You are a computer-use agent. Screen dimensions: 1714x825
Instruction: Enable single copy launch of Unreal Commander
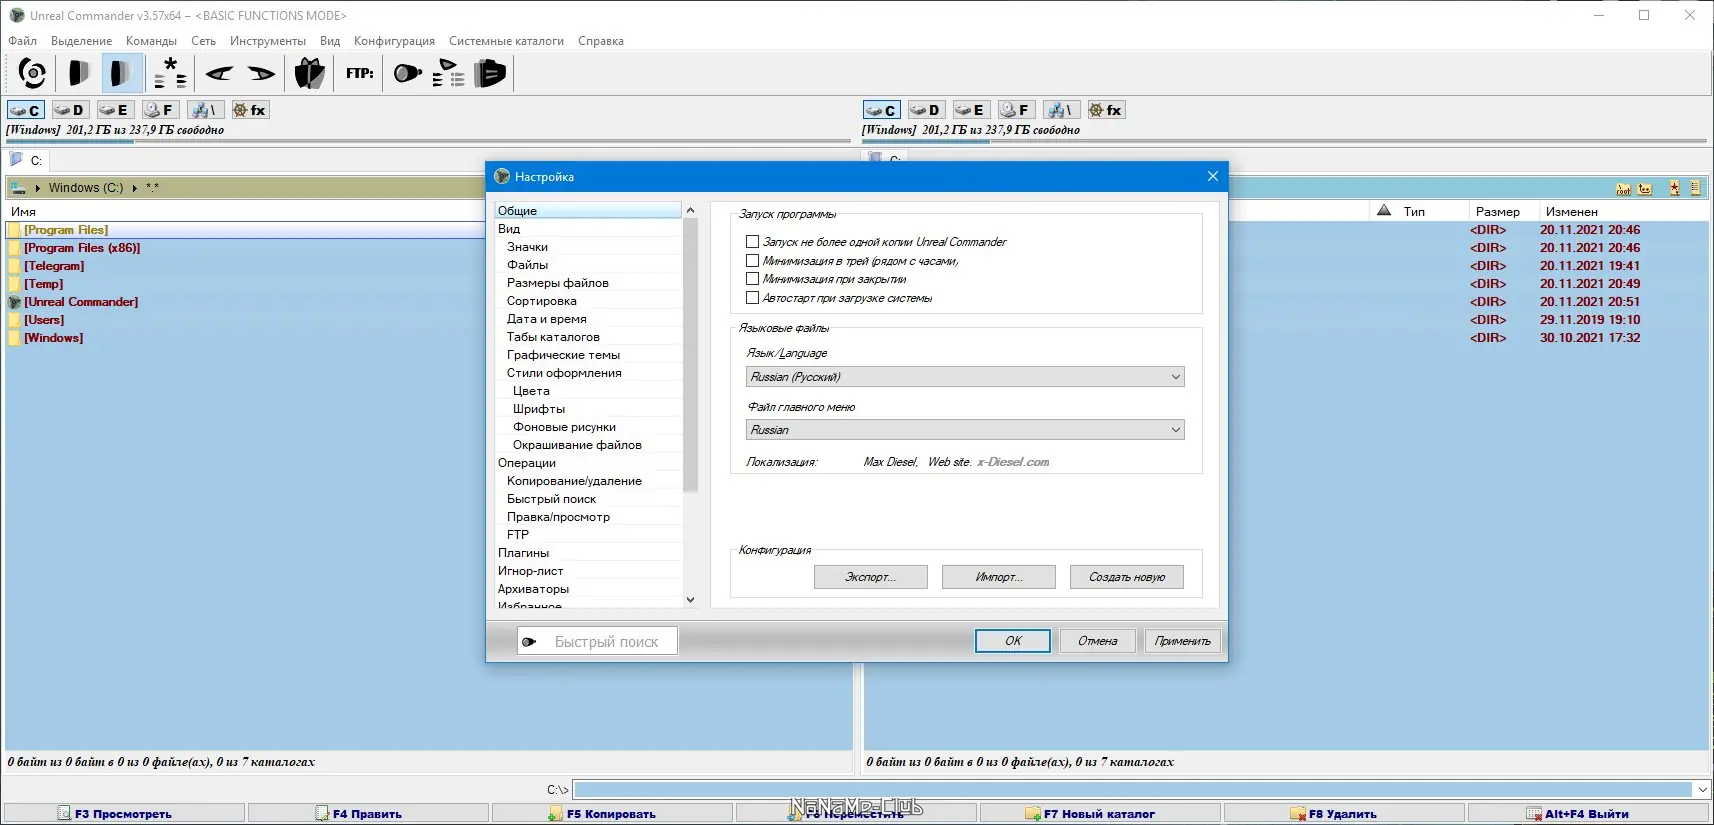click(x=752, y=242)
